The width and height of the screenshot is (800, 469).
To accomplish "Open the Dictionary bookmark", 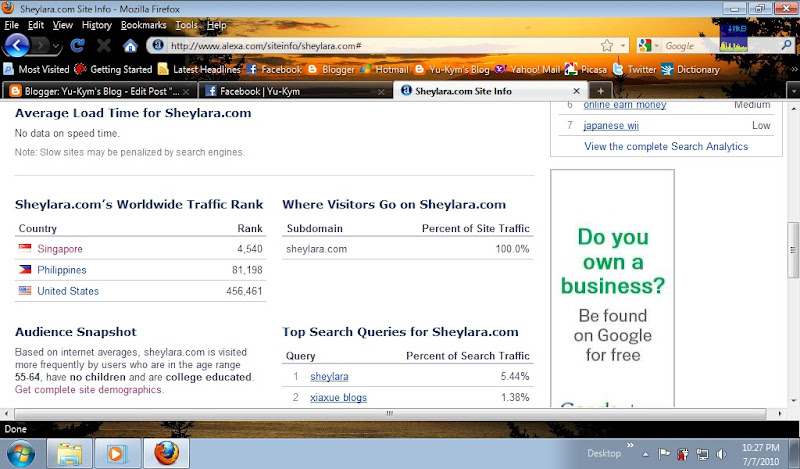I will pos(690,69).
